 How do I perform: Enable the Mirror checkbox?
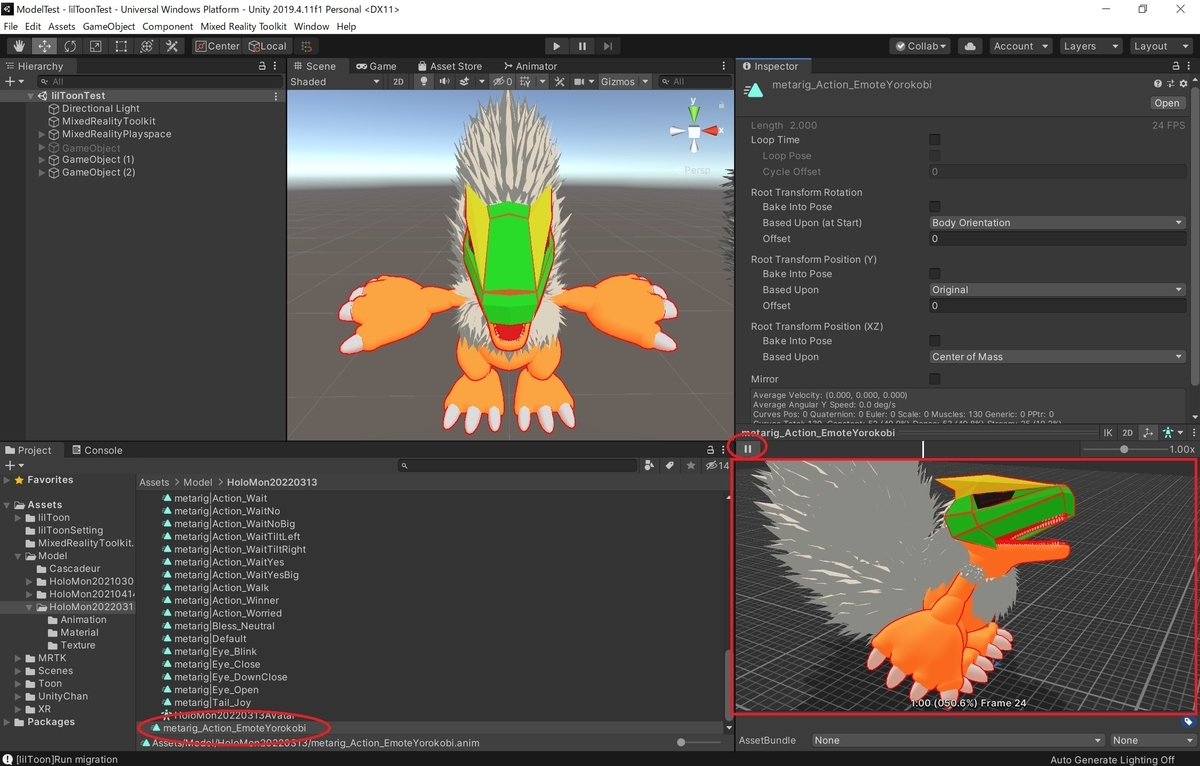935,379
